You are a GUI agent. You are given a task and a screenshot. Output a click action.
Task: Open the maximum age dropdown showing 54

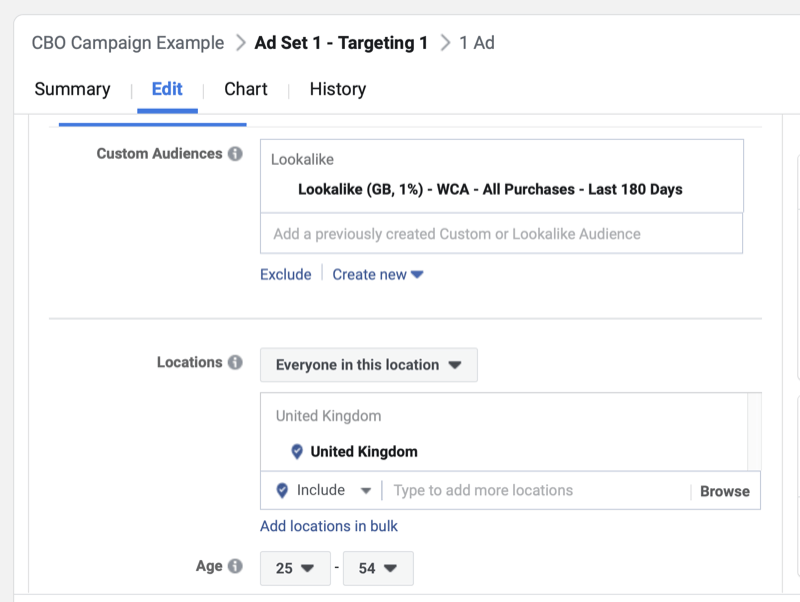378,568
